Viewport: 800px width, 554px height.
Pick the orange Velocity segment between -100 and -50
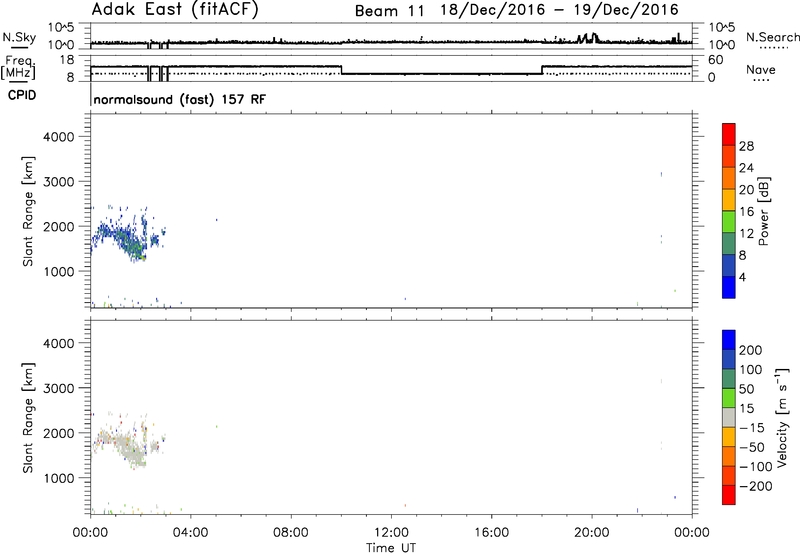click(x=729, y=456)
